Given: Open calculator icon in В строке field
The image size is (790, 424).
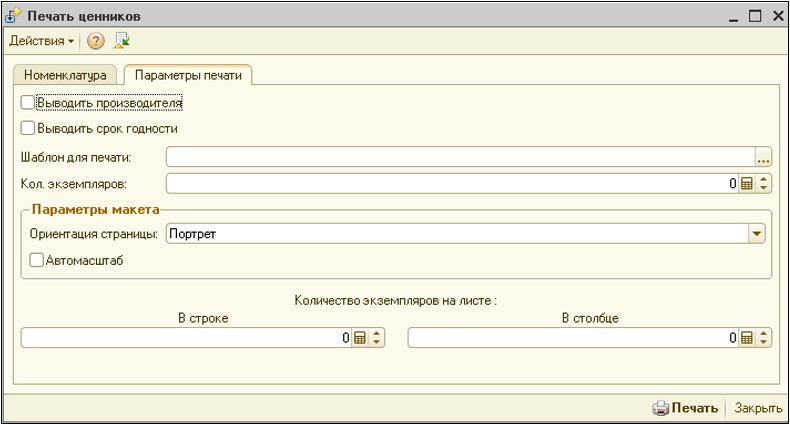Looking at the screenshot, I should tap(360, 339).
